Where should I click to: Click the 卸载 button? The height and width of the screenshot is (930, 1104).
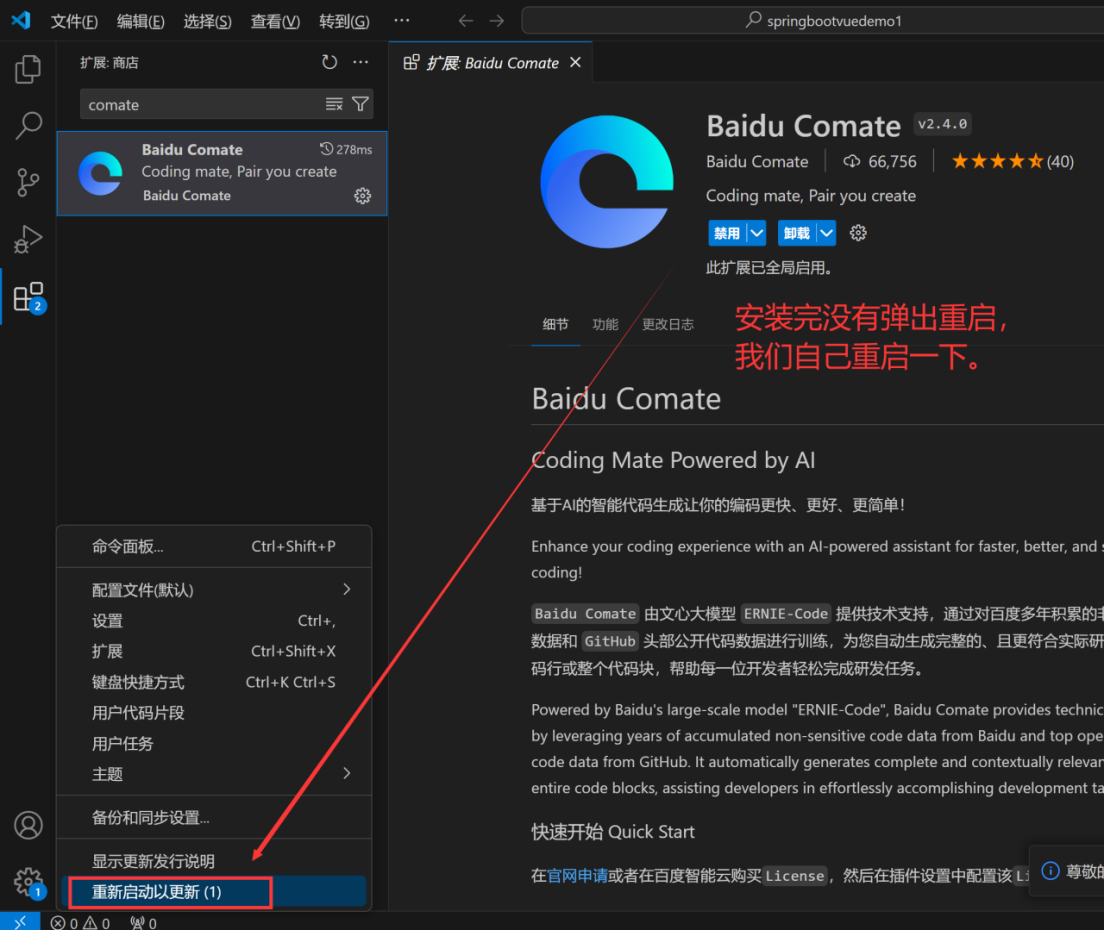(797, 233)
